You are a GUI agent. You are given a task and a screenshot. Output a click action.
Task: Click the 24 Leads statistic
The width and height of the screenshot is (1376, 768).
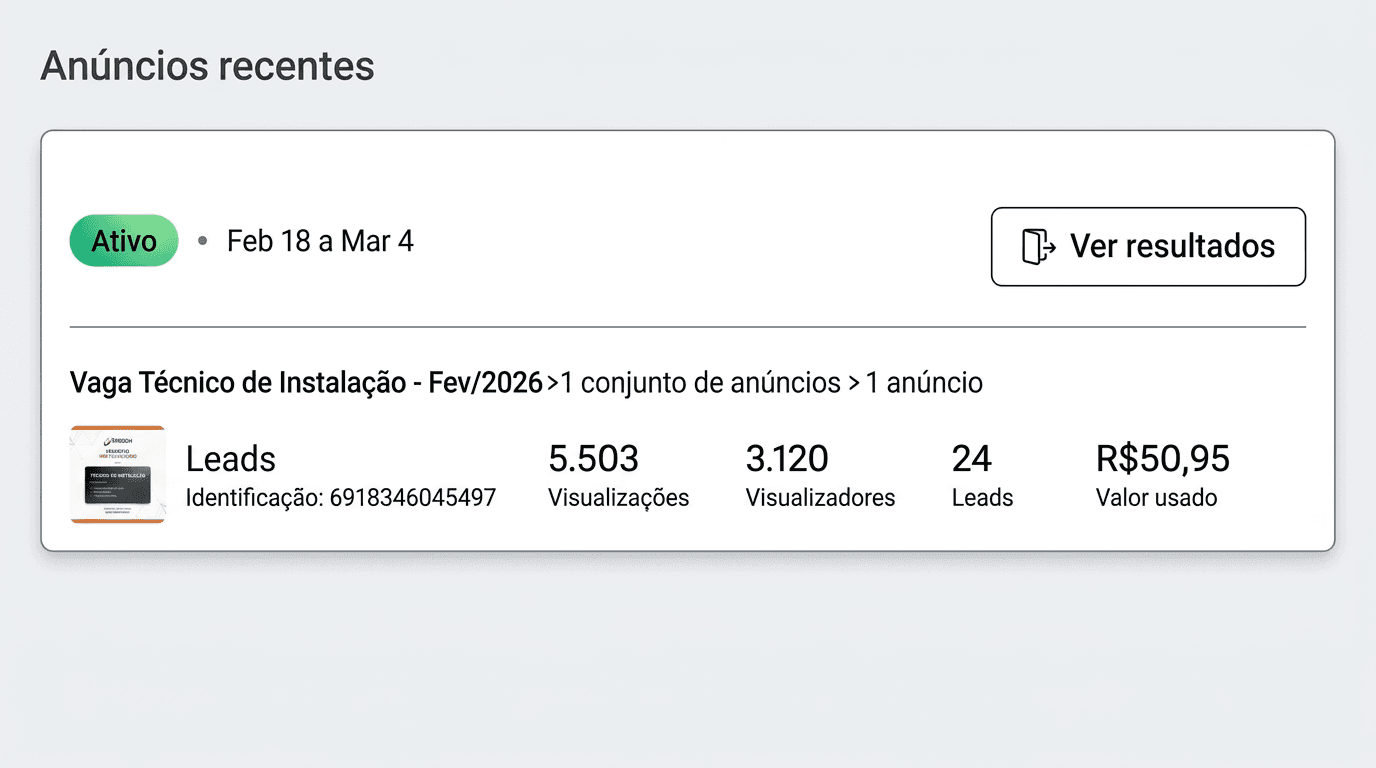tap(970, 458)
